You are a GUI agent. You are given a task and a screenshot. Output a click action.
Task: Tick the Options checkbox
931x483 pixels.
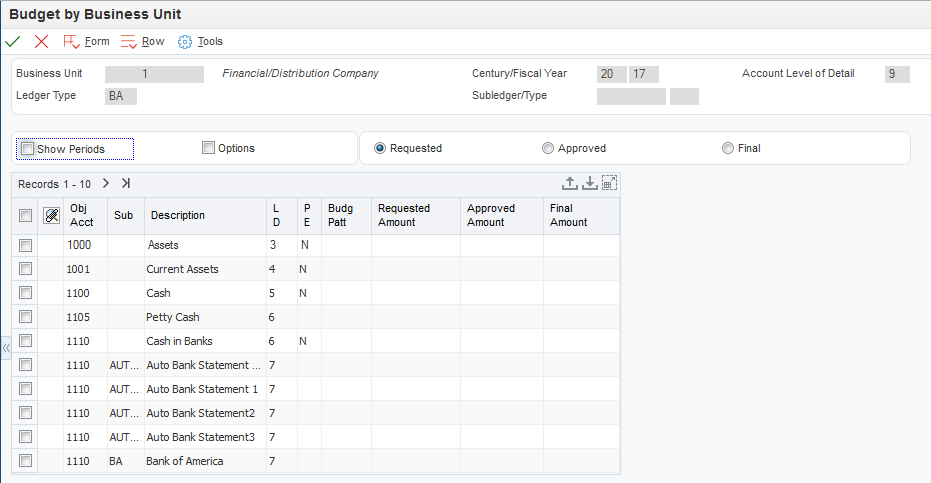coord(209,148)
